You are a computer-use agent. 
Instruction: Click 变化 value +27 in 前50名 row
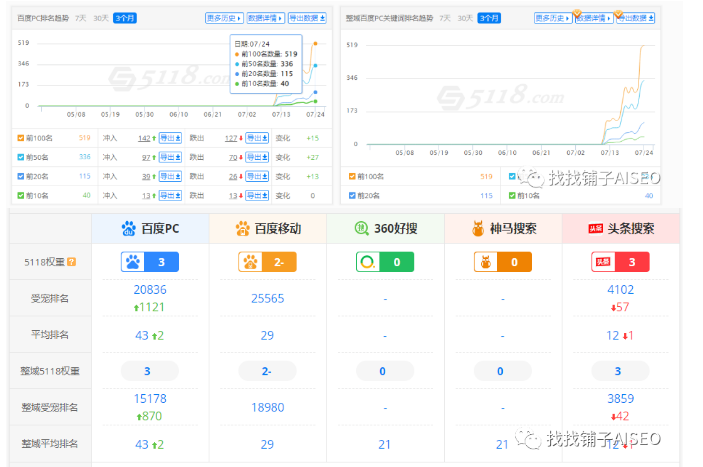click(312, 157)
